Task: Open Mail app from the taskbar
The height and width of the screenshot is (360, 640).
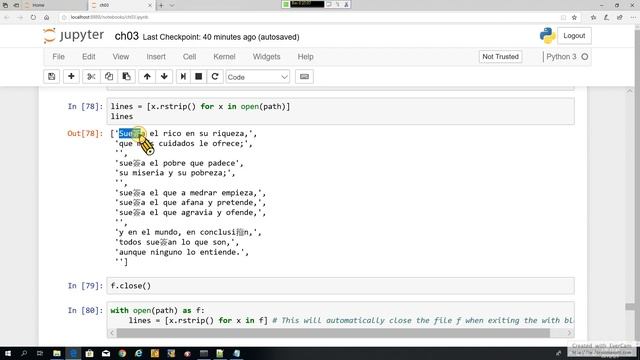Action: 106,353
